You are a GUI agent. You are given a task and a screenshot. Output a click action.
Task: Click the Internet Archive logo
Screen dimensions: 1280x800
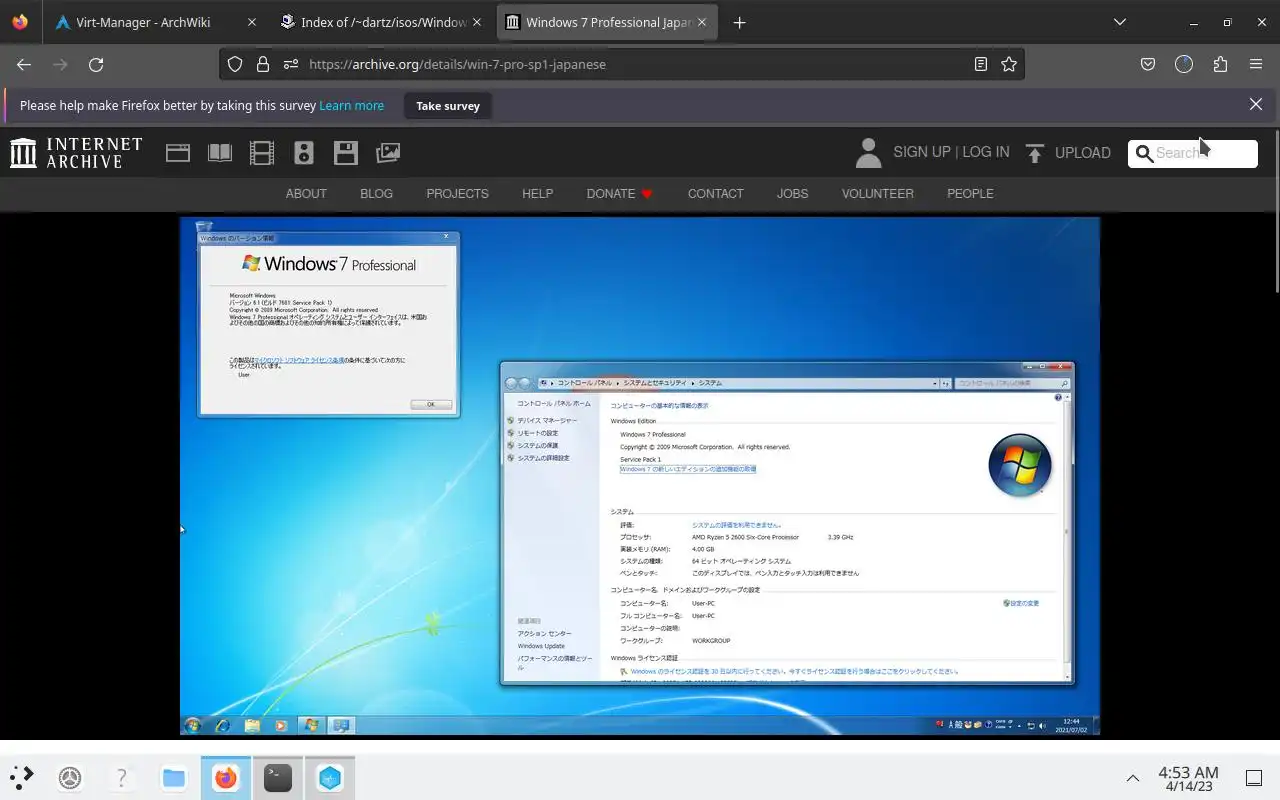[x=76, y=153]
